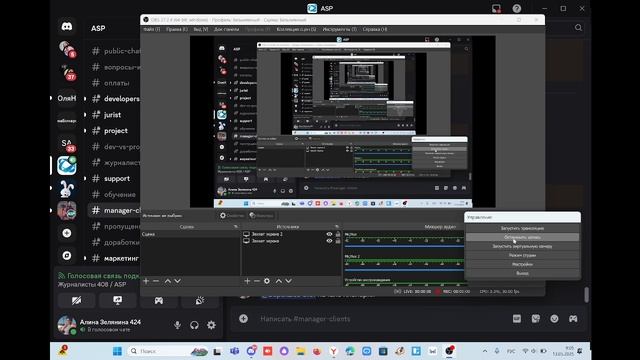The image size is (640, 360).
Task: Toggle deafen headphones in Discord user panel
Action: click(194, 325)
